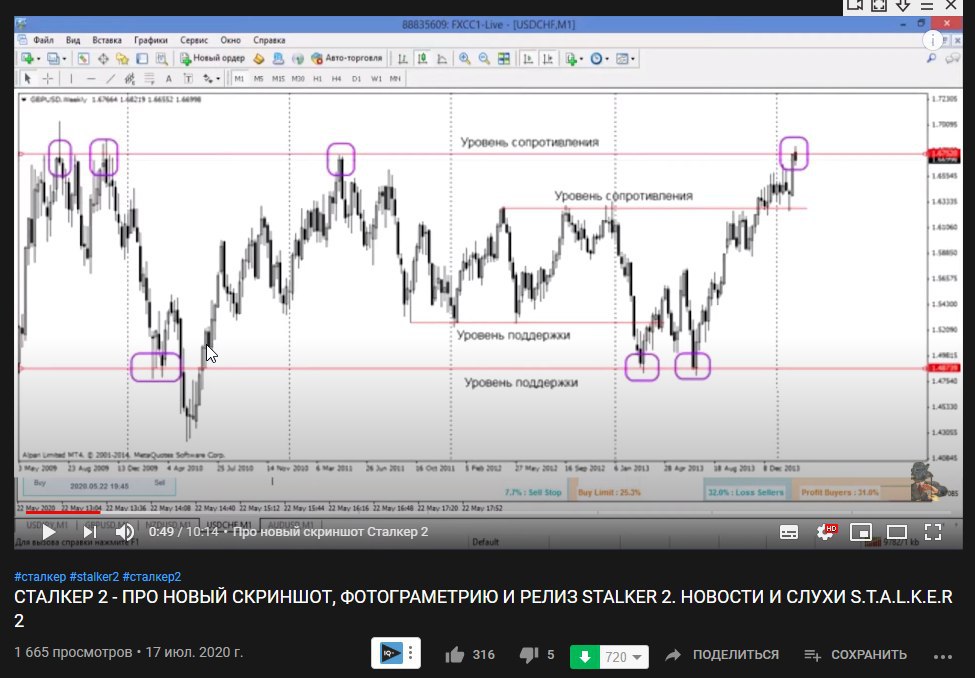Open the three-dot more actions menu
Image resolution: width=975 pixels, height=678 pixels.
[x=943, y=656]
